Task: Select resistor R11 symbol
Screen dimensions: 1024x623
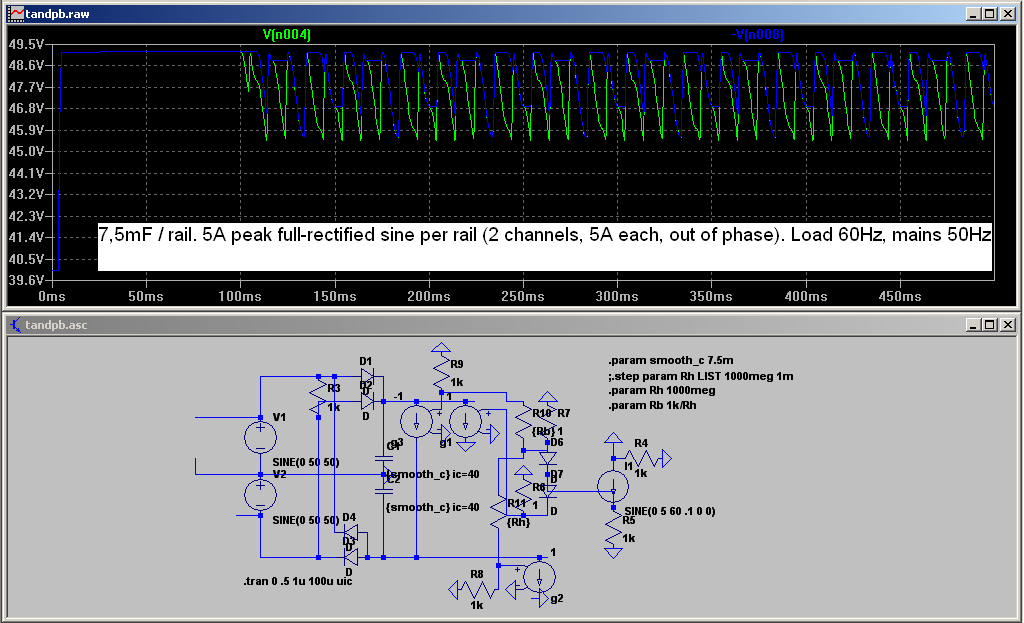Action: (498, 513)
